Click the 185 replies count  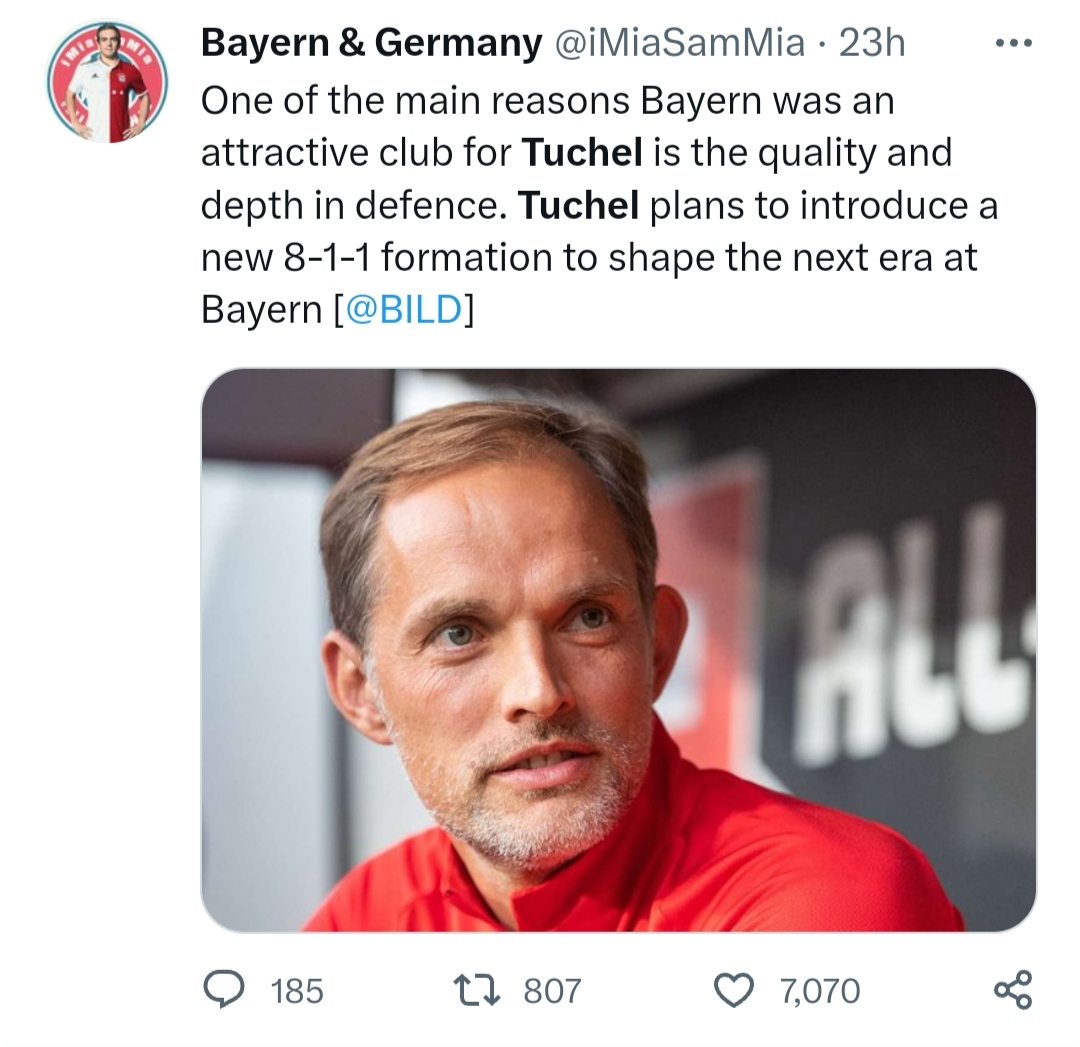[x=297, y=991]
